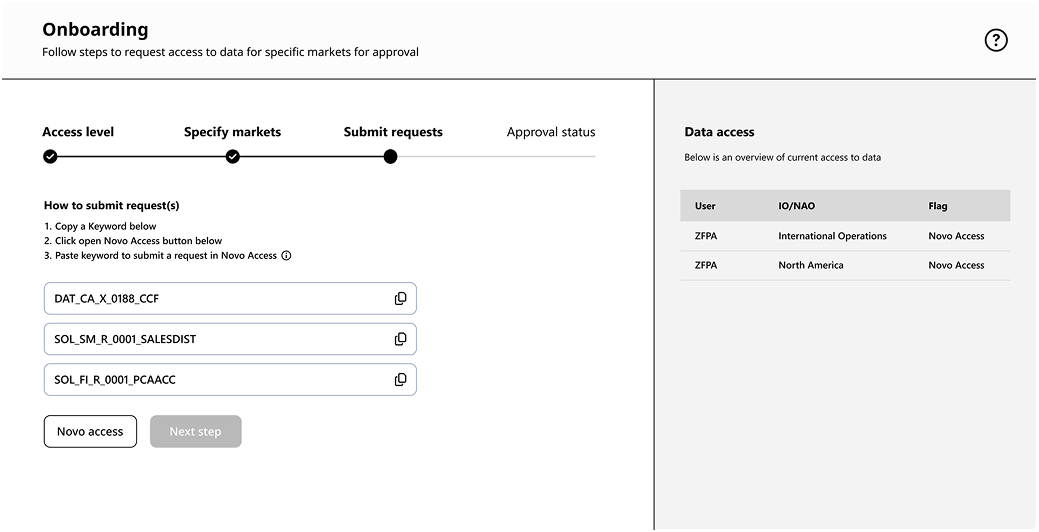The height and width of the screenshot is (532, 1039).
Task: Copy the SOL_SM_R_0001_SALESDIST keyword
Action: (x=400, y=339)
